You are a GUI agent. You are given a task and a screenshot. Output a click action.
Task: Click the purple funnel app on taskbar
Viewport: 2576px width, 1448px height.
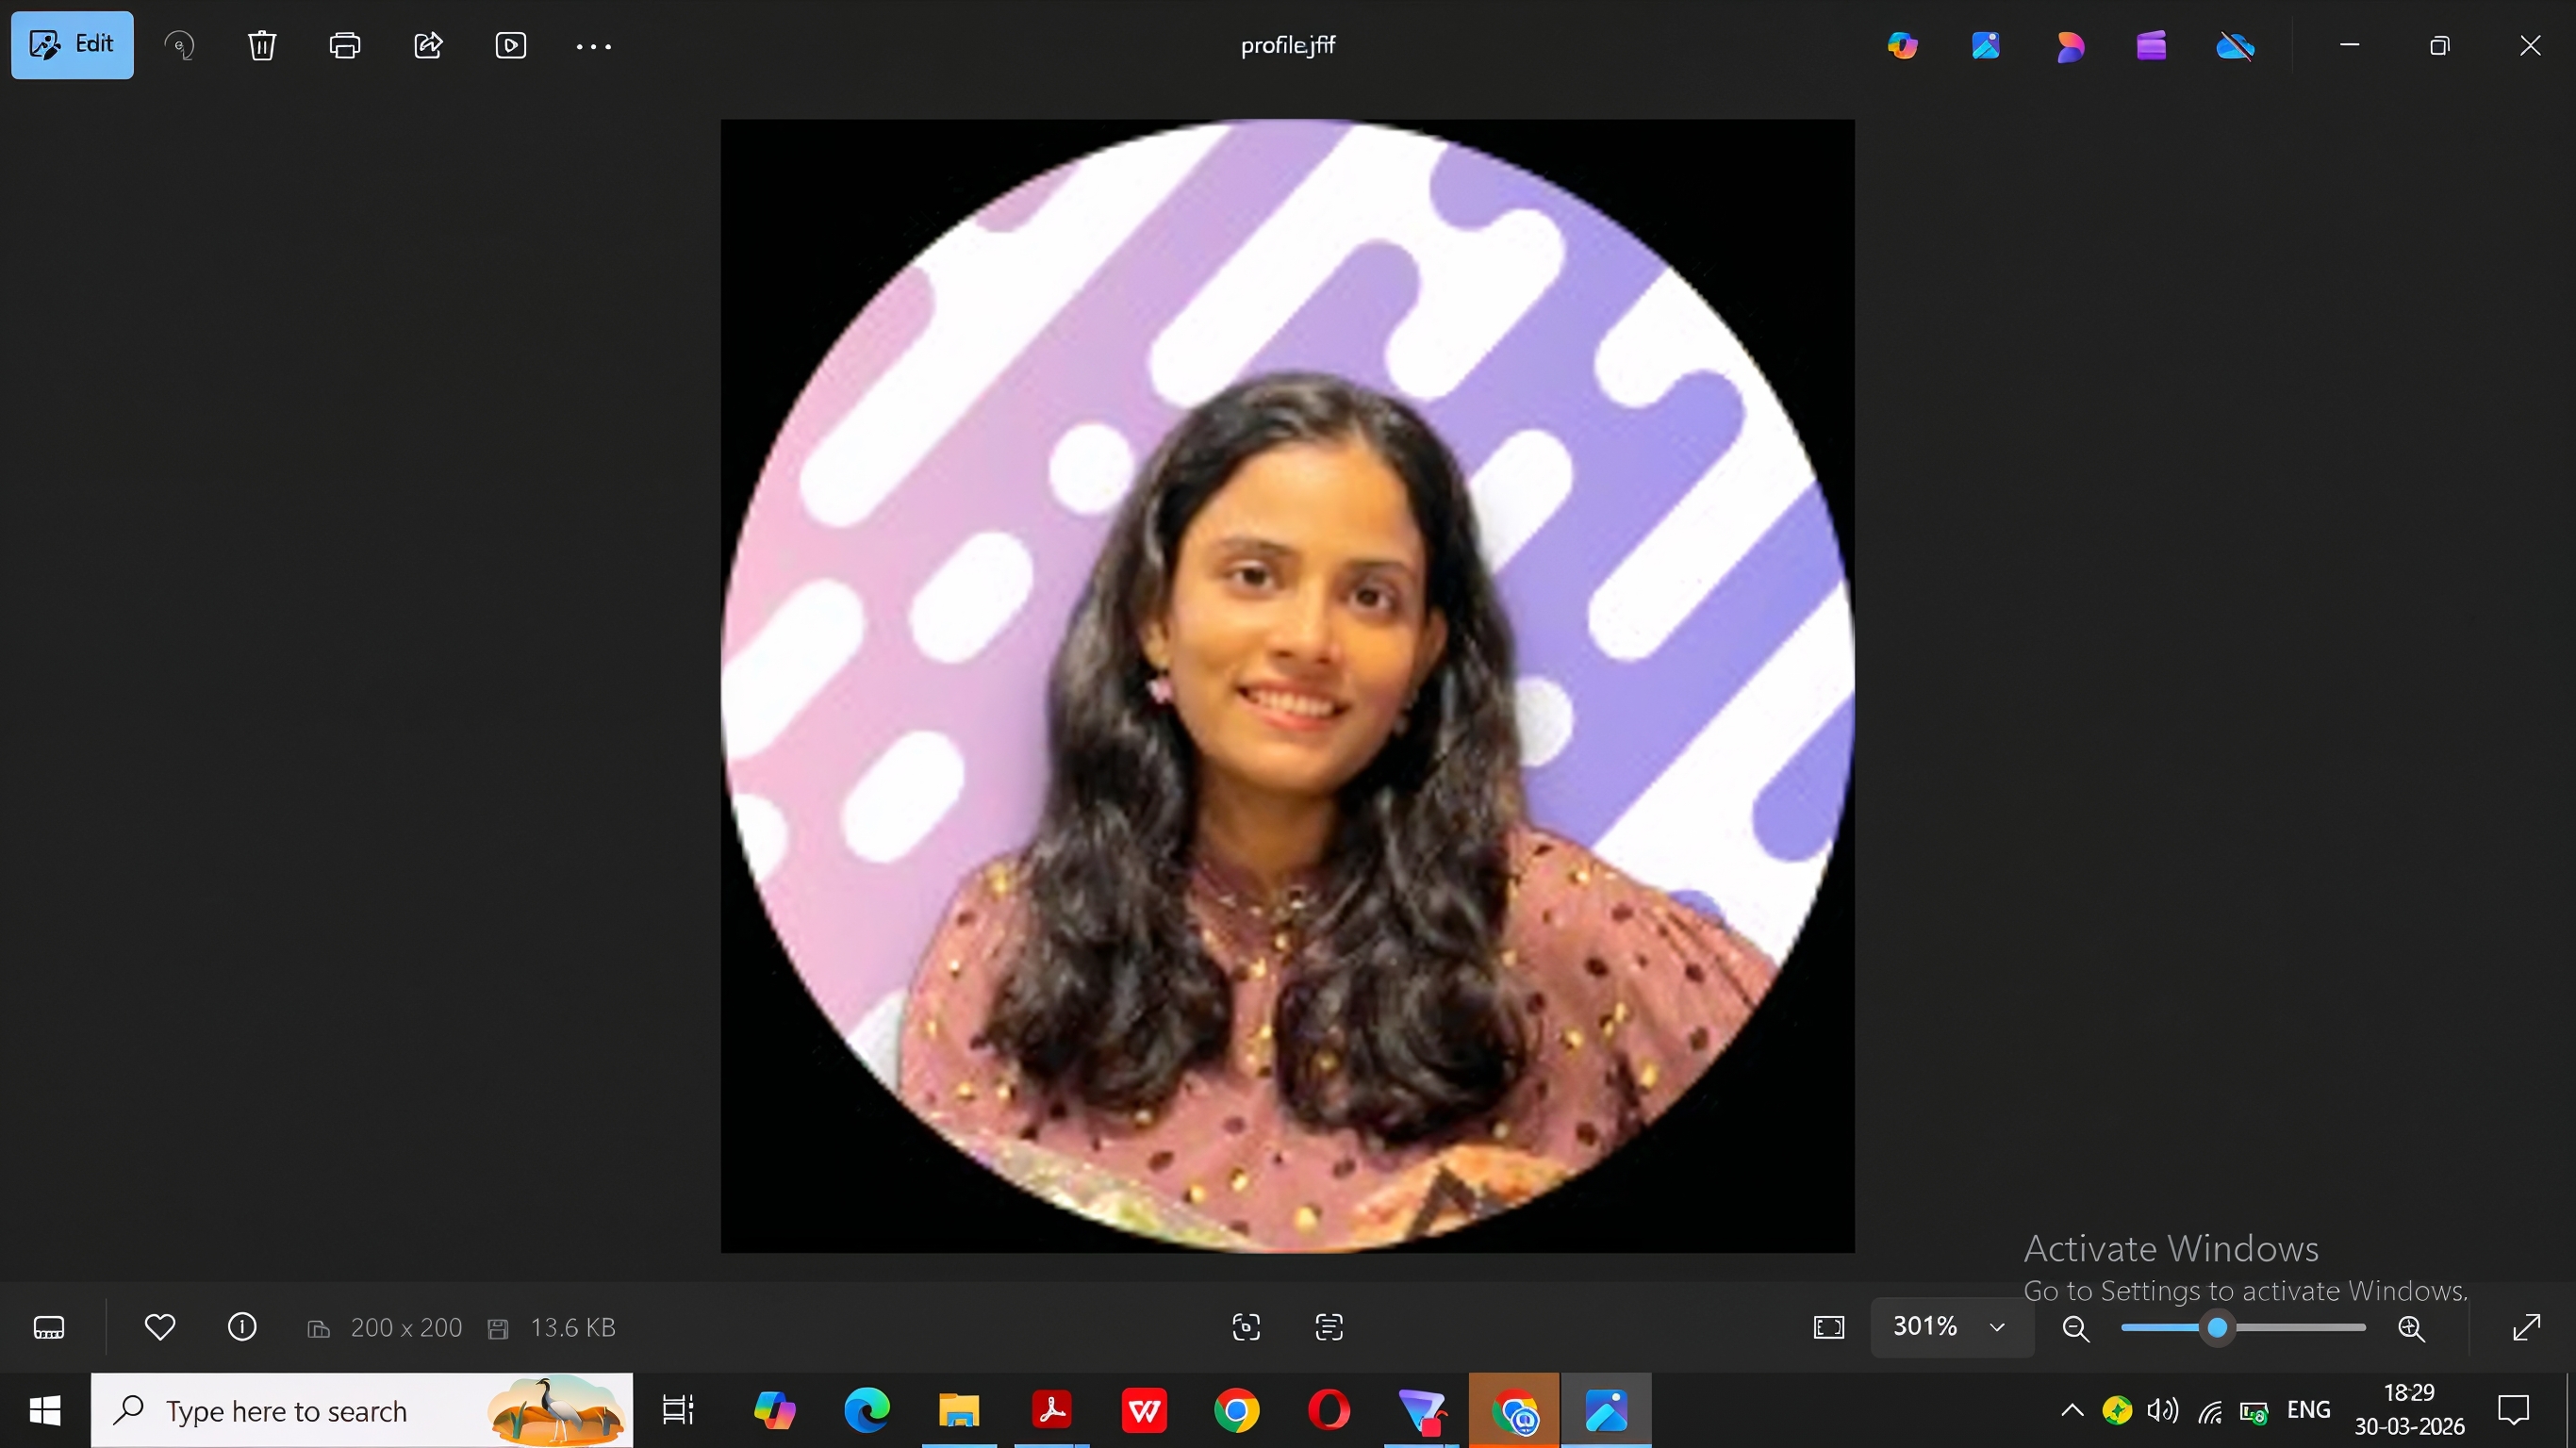pos(1422,1411)
